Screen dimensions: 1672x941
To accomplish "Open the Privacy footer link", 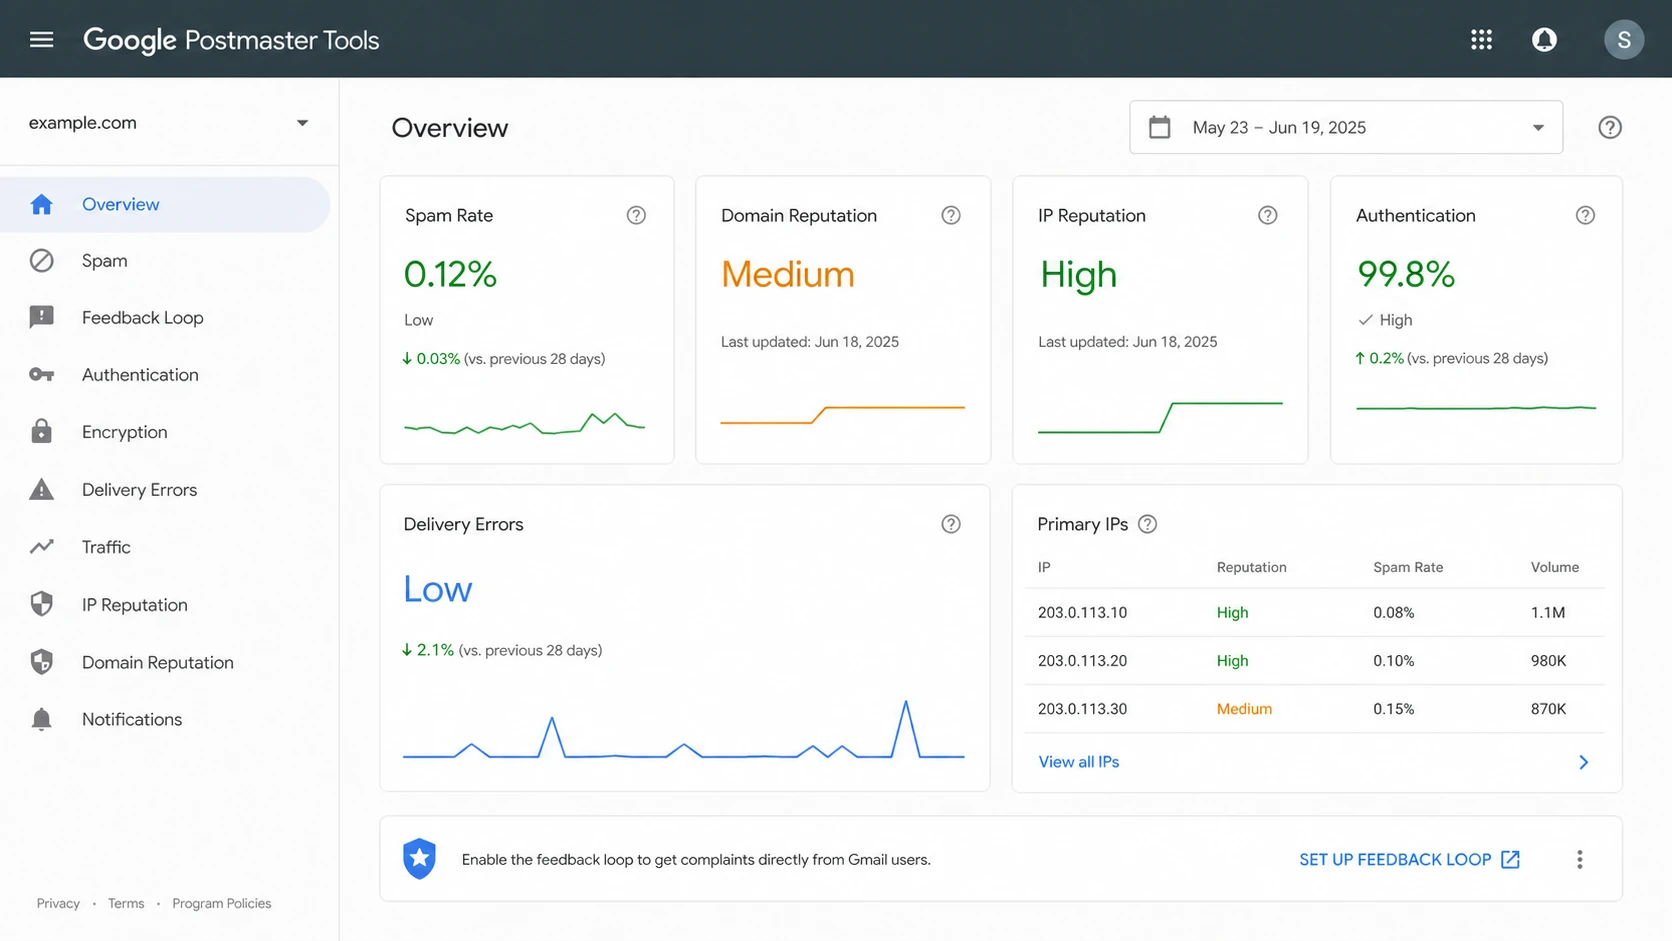I will coord(58,903).
